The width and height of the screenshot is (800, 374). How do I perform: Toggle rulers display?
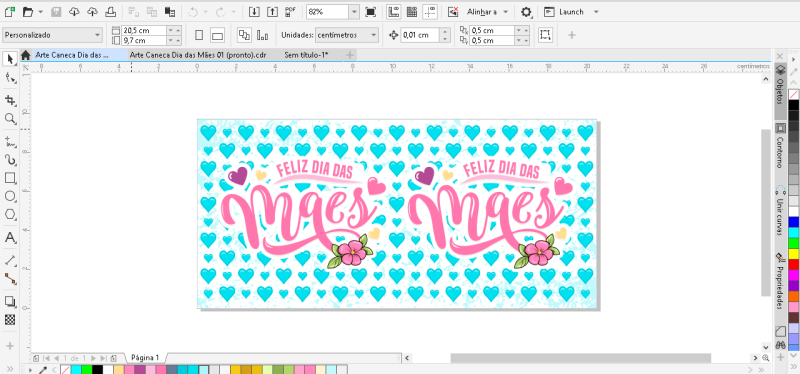pos(393,12)
